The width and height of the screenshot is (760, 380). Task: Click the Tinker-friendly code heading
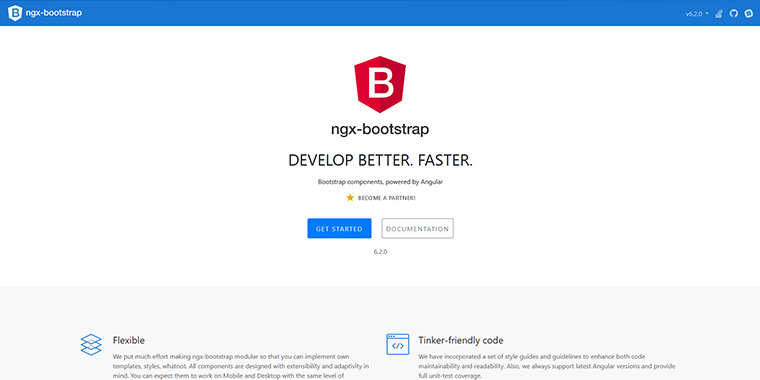pos(460,340)
